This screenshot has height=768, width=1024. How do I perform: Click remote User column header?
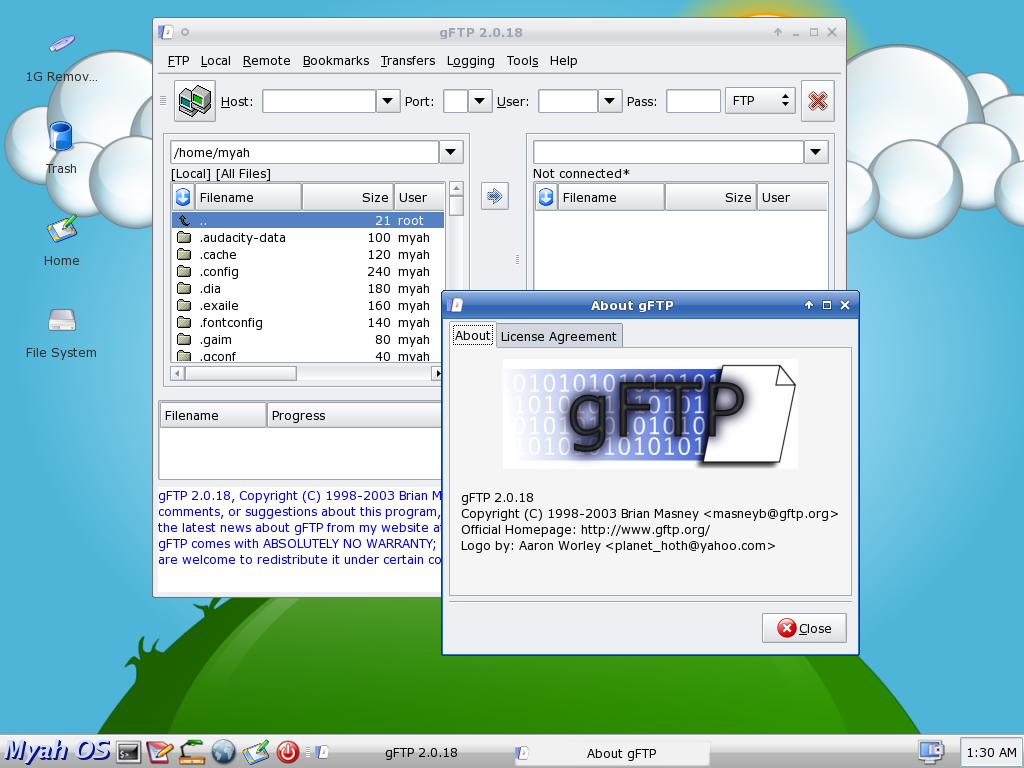[792, 197]
